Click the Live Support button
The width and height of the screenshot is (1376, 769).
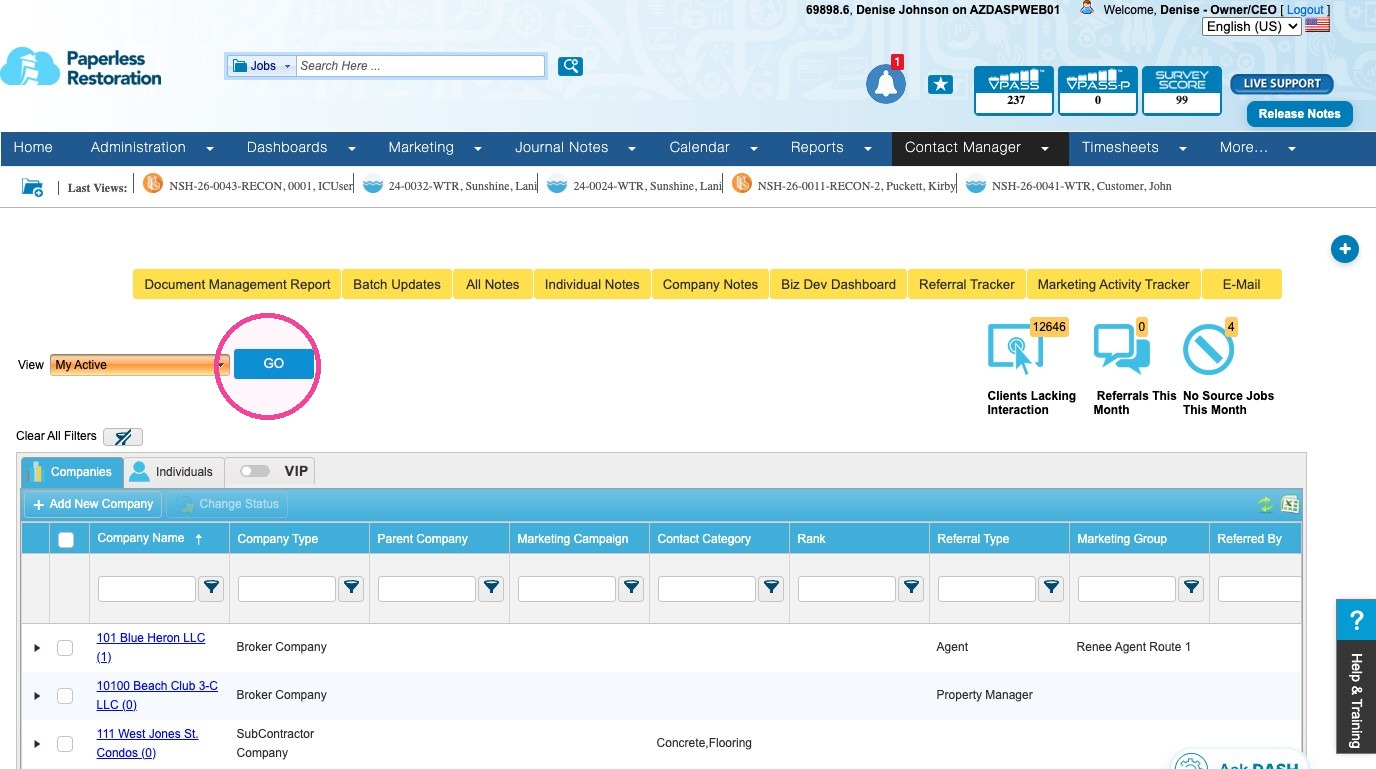1282,83
